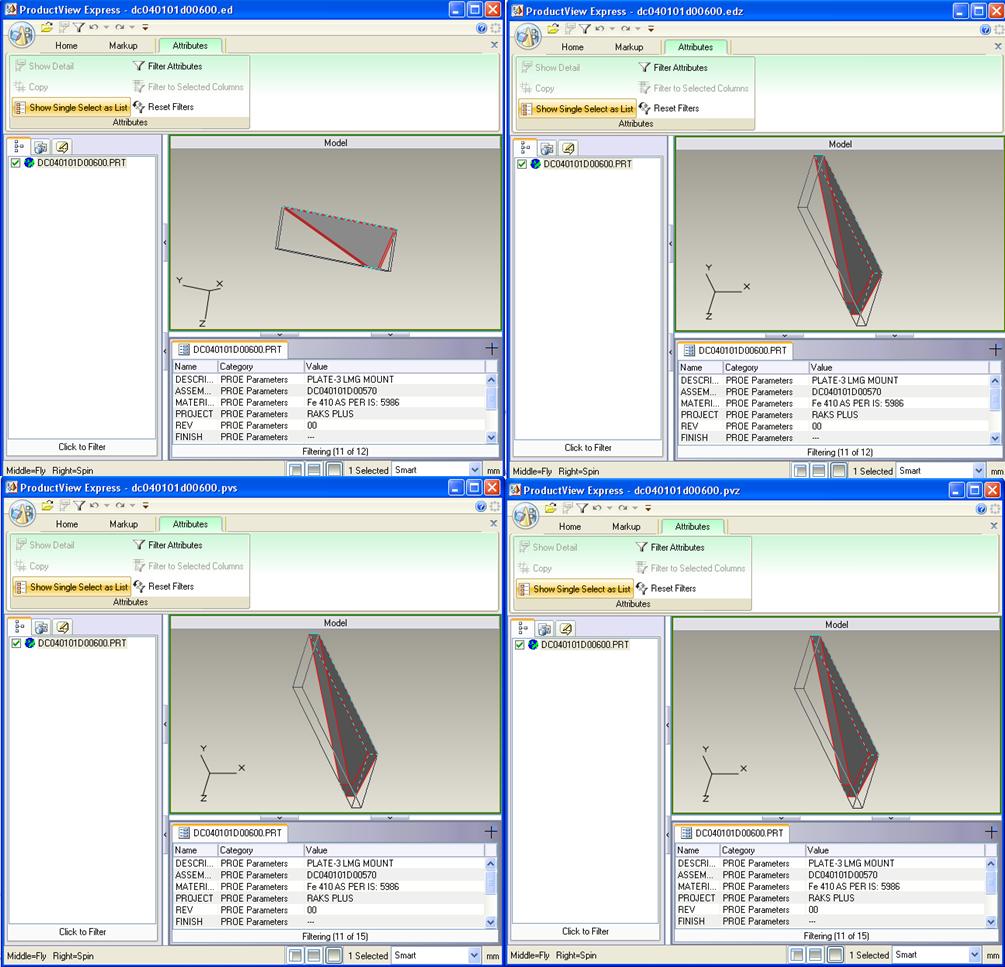
Task: Click the Click to Filter field in .ed window
Action: (82, 447)
